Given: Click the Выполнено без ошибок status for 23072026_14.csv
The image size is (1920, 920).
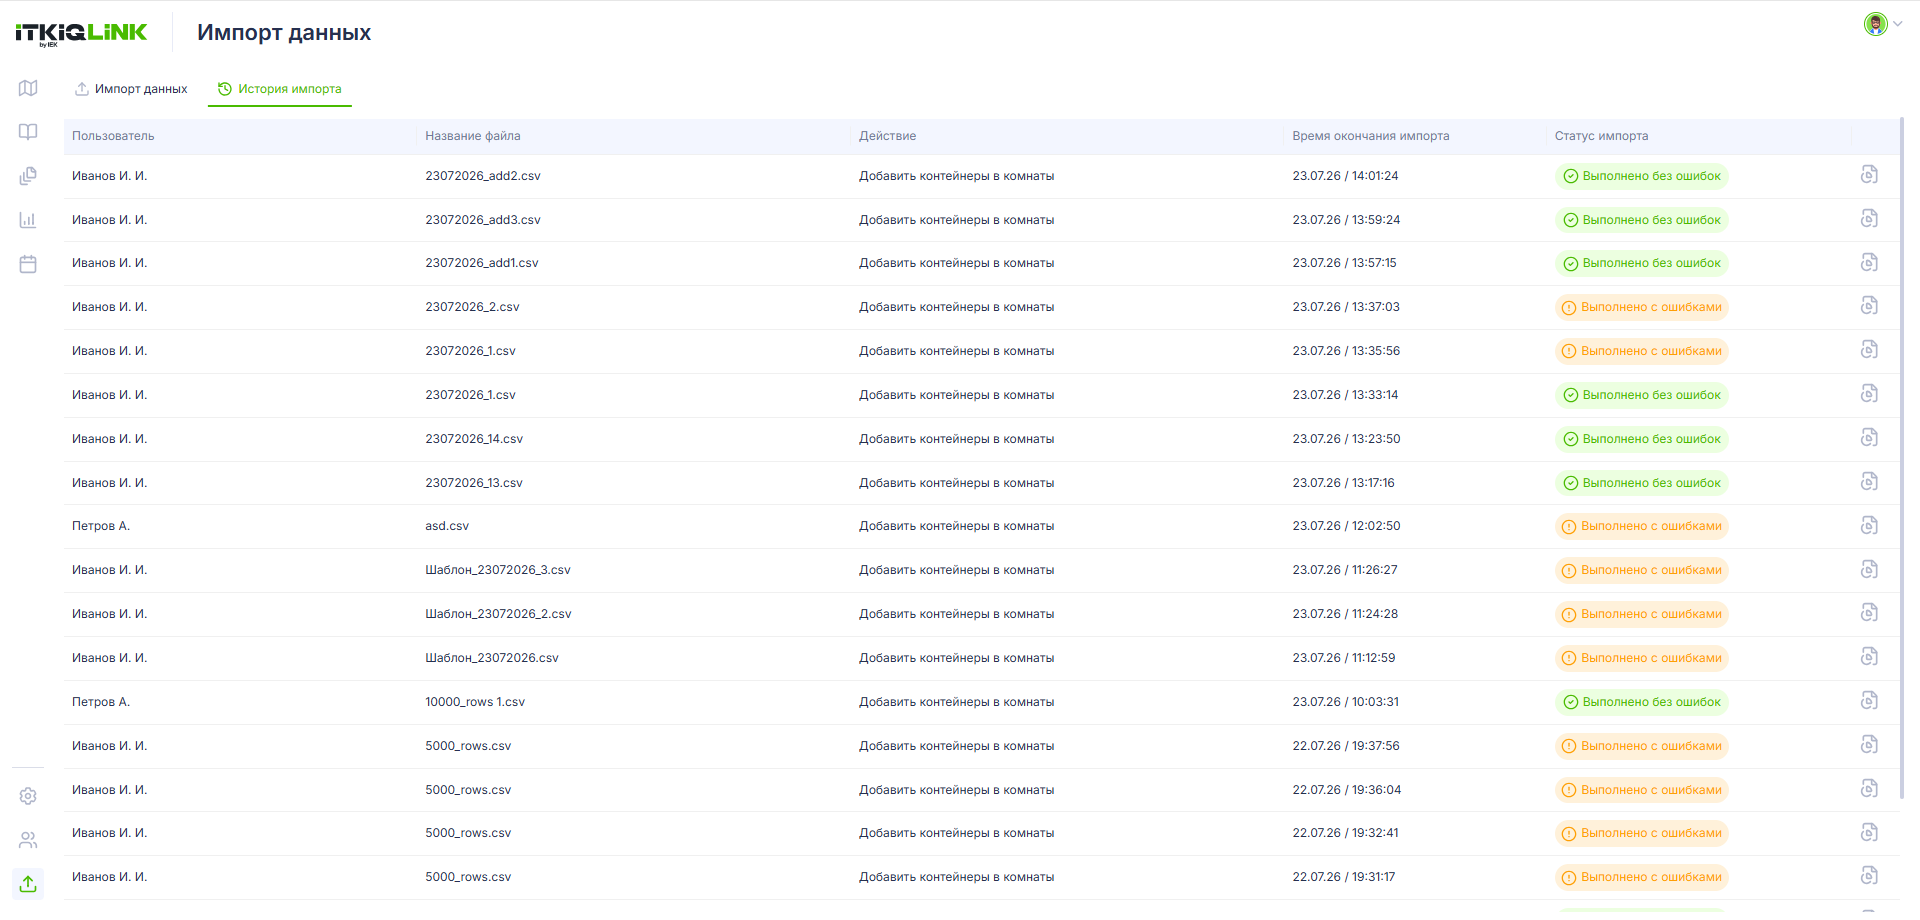Looking at the screenshot, I should (1642, 439).
